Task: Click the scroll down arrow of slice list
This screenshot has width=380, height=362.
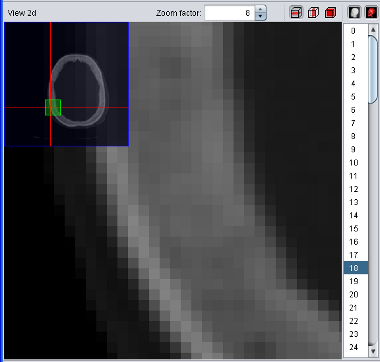Action: pos(373,351)
